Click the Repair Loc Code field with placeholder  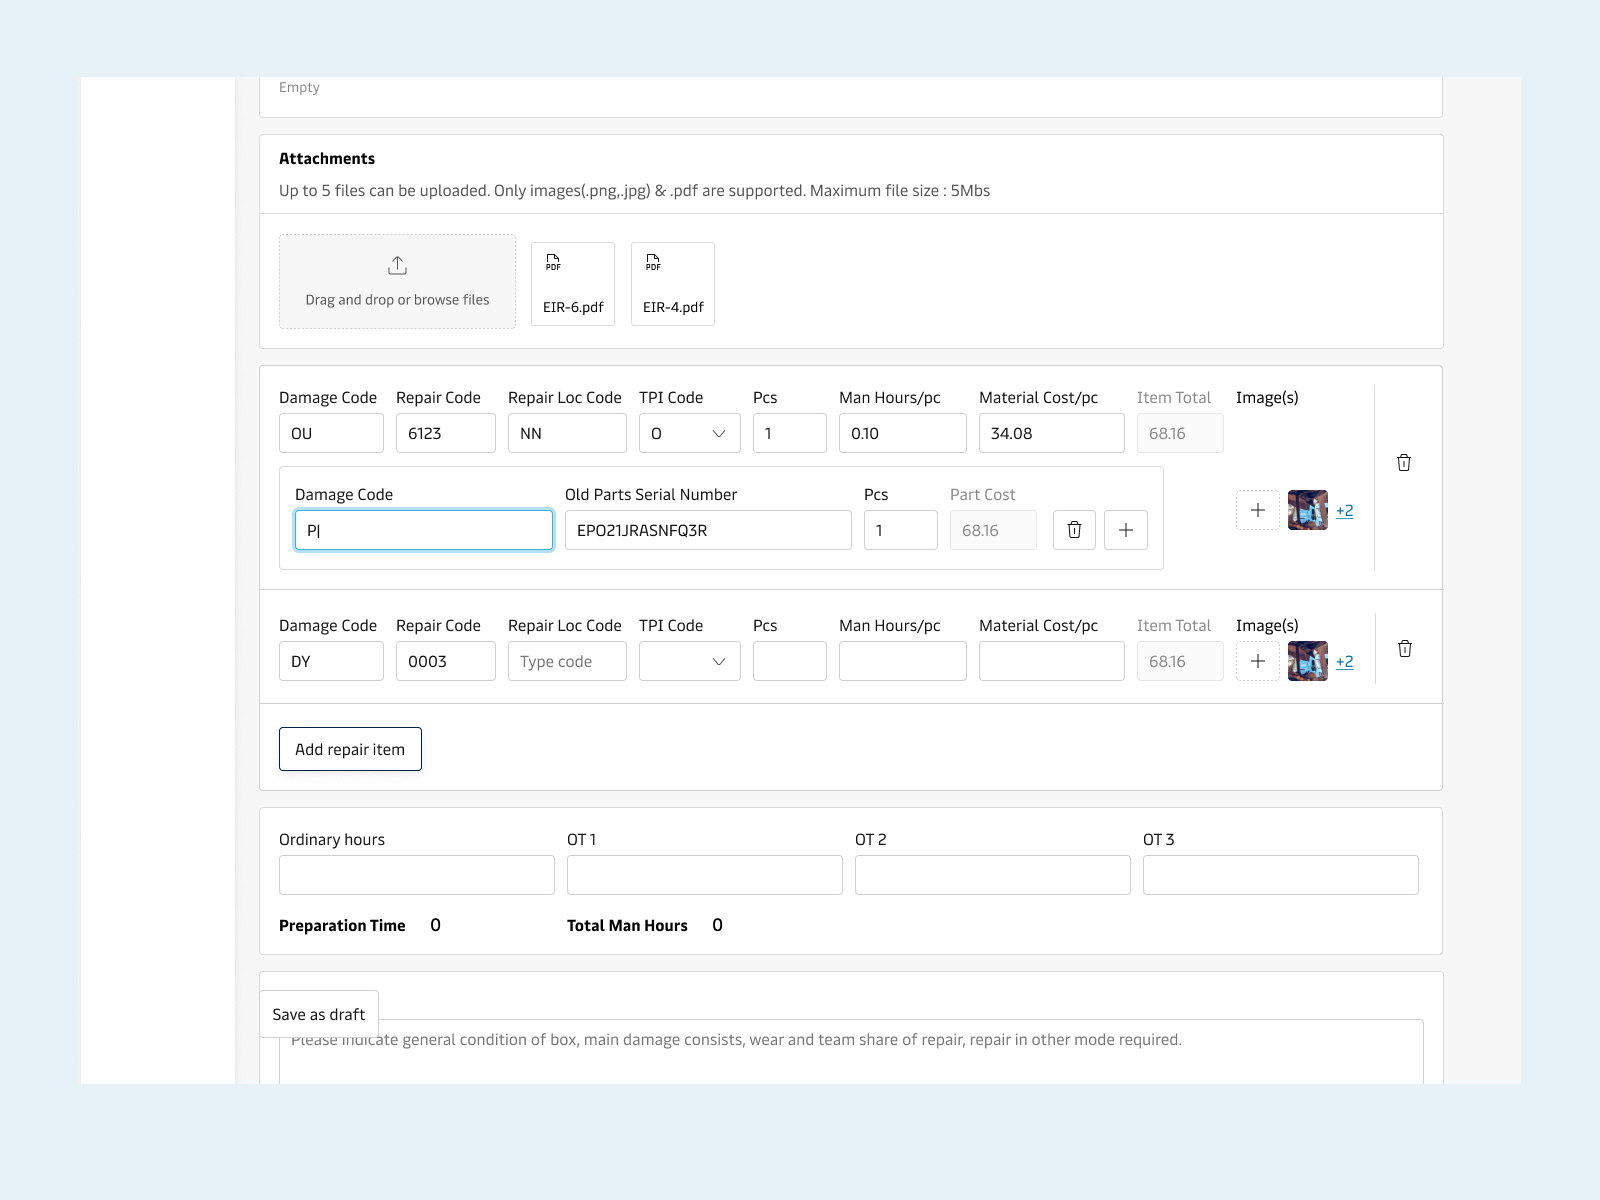(x=567, y=661)
